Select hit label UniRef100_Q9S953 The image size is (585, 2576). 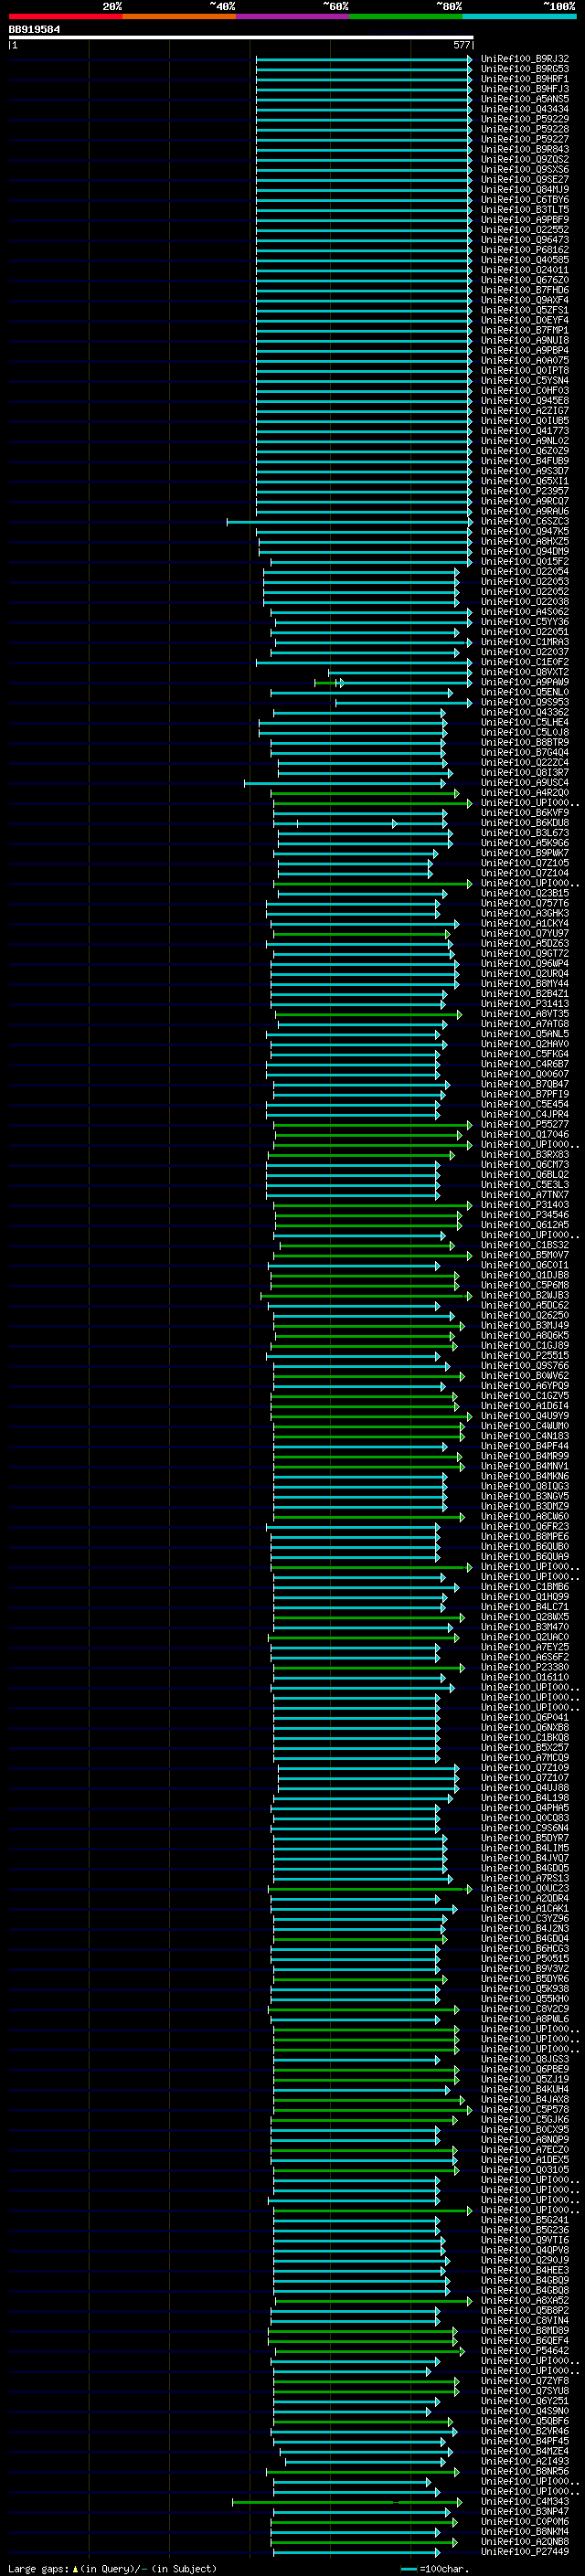click(524, 703)
